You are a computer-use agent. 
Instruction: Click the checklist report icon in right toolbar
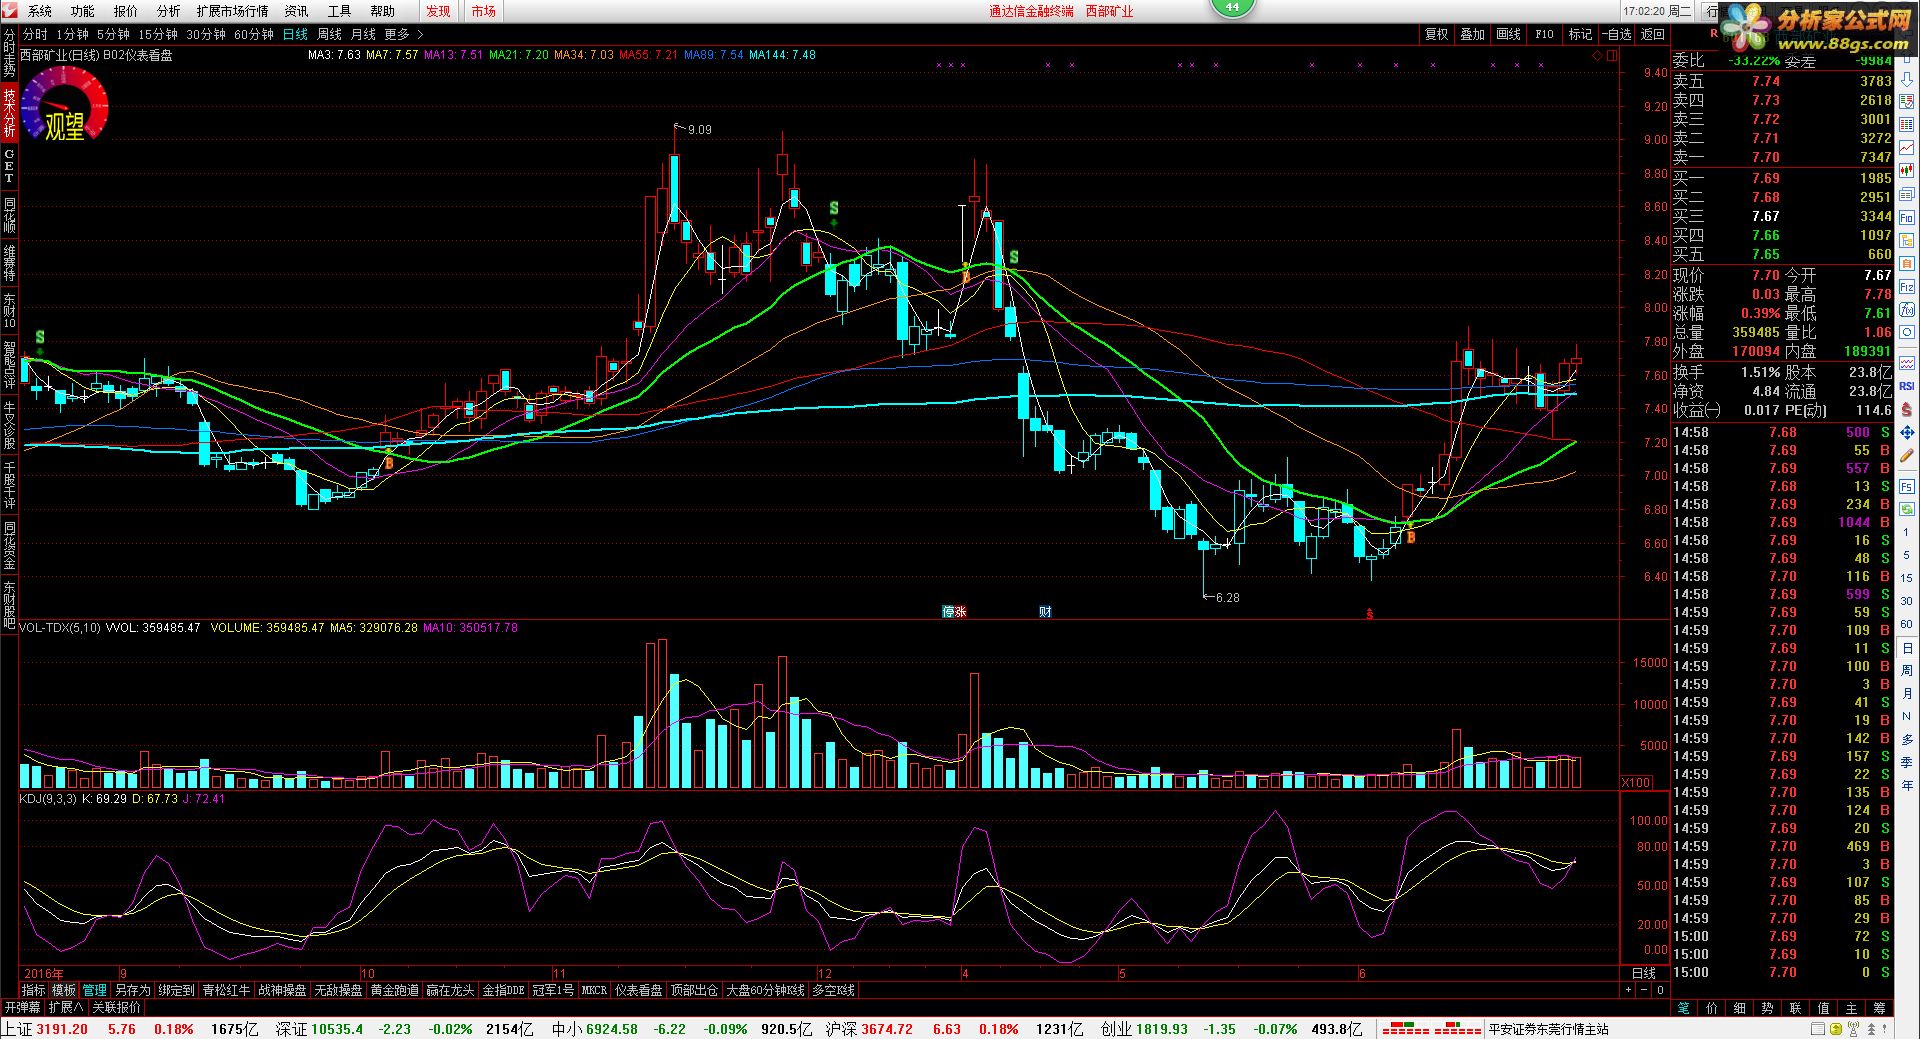coord(1907,101)
